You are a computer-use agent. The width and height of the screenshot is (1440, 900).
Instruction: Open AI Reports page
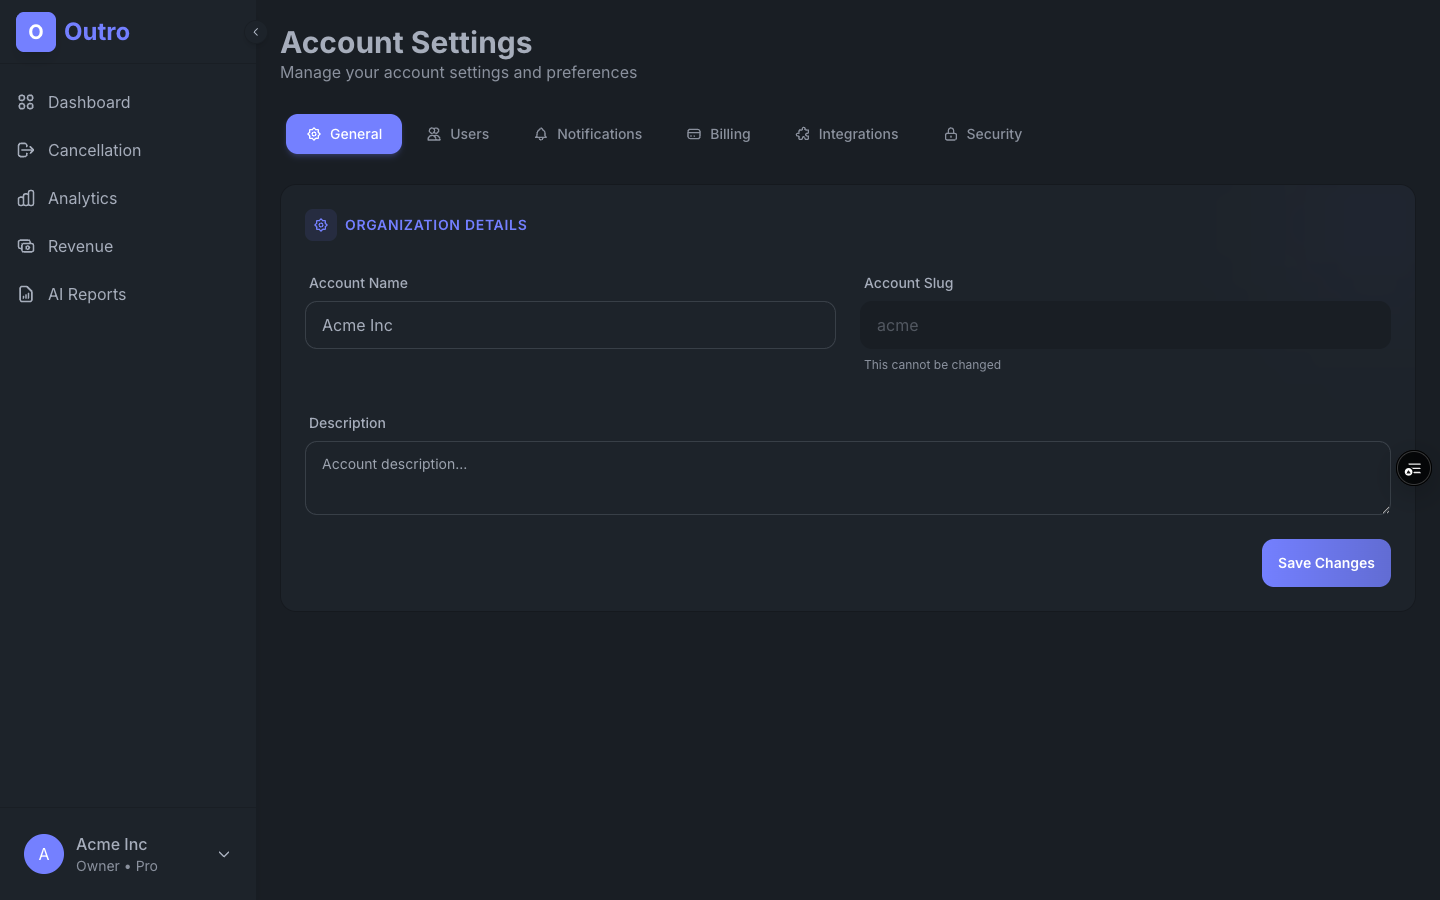pos(128,294)
